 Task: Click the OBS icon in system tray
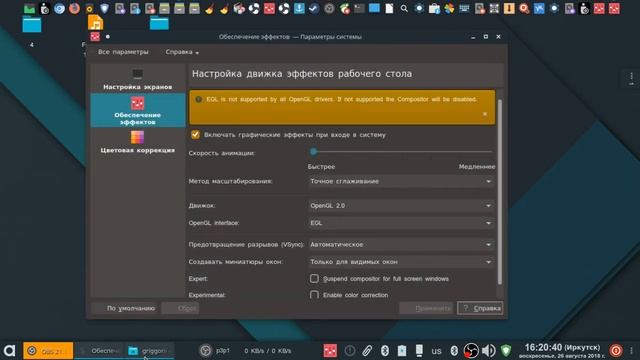tap(471, 350)
